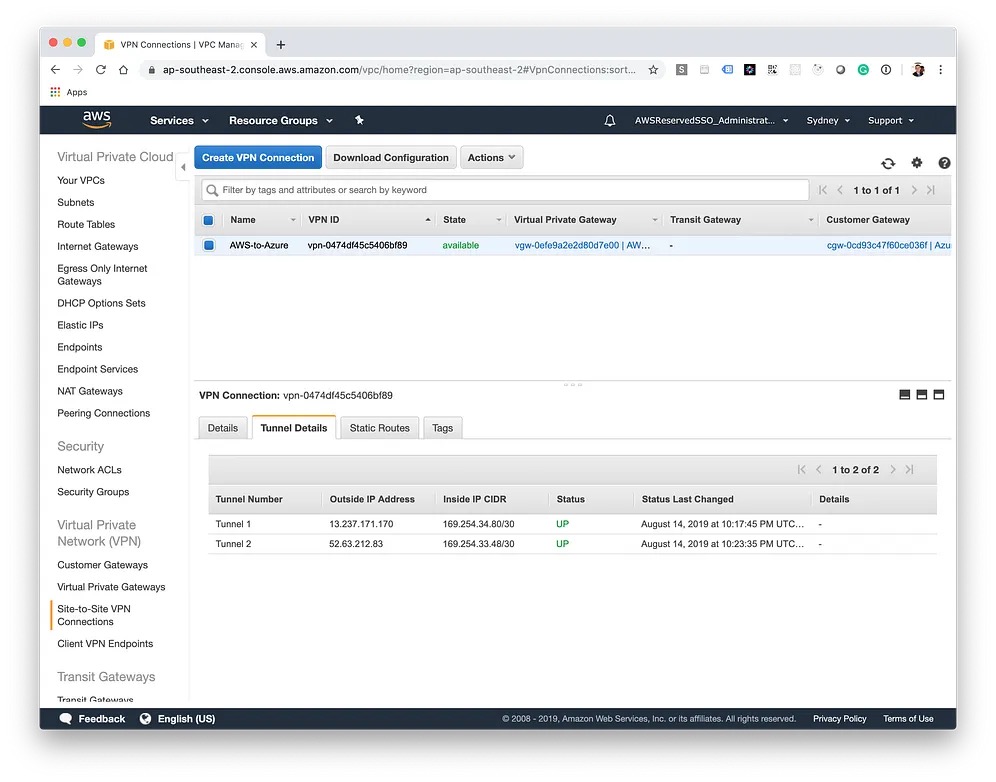Click the Grammarly extension icon
The height and width of the screenshot is (782, 996).
point(863,70)
